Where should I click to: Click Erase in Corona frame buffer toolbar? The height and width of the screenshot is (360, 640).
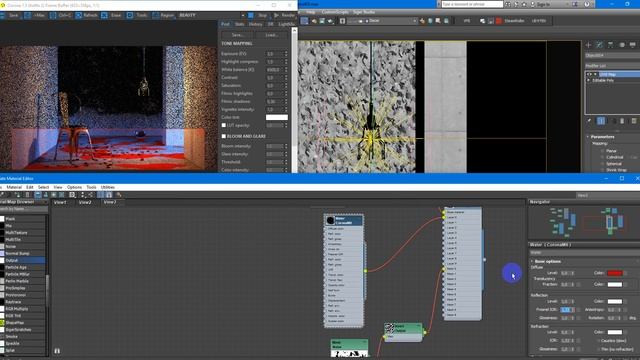click(x=111, y=15)
